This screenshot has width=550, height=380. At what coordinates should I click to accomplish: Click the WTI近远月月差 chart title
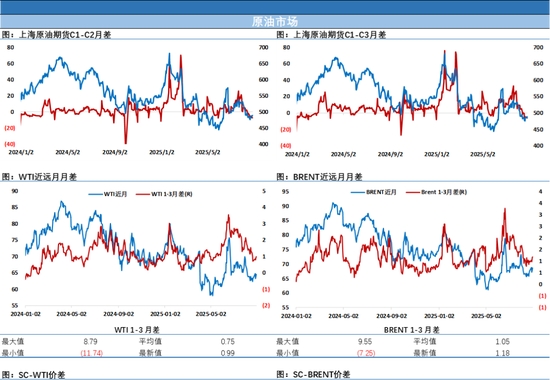click(x=48, y=177)
